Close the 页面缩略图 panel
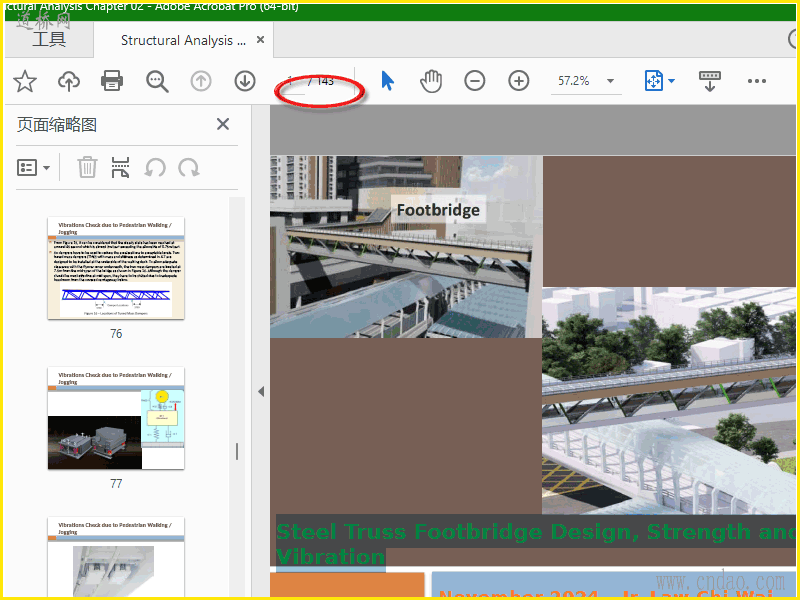The image size is (800, 600). [x=223, y=124]
